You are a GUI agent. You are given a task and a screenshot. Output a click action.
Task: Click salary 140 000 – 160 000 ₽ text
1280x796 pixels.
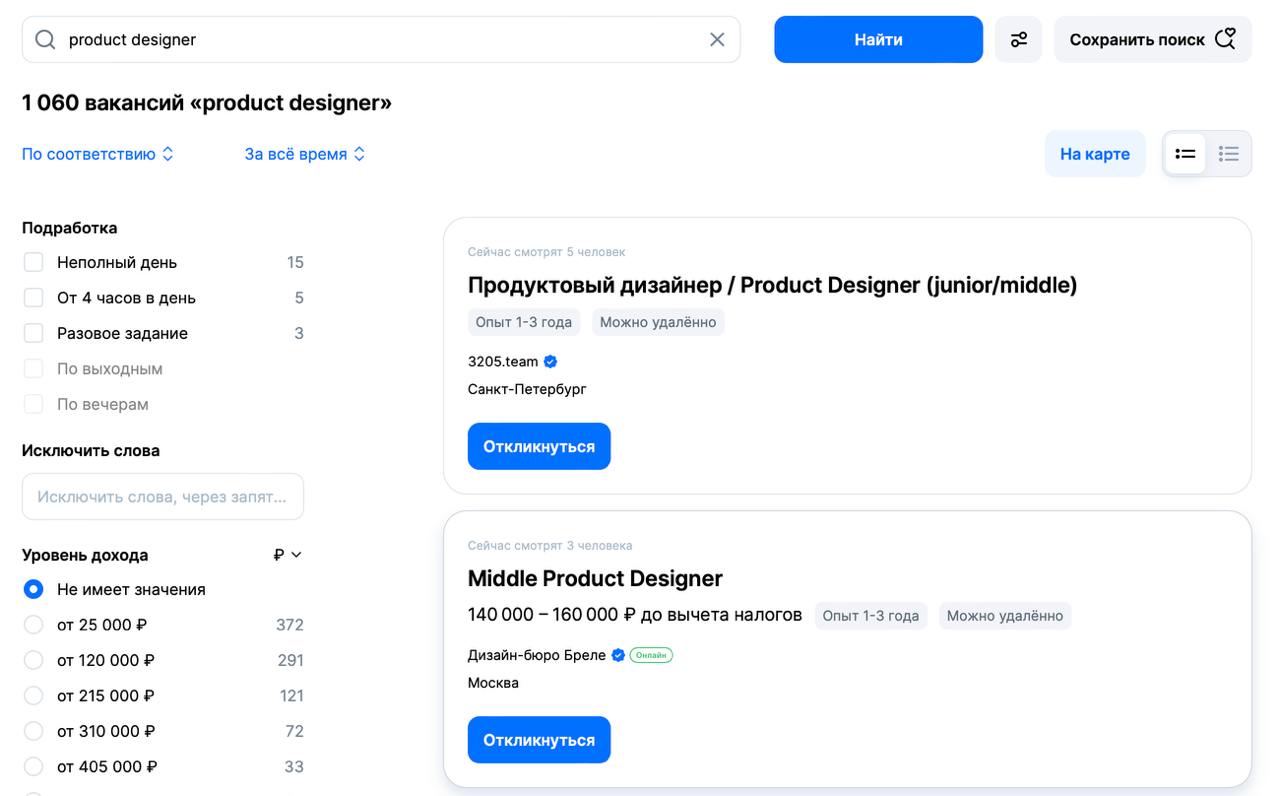click(x=635, y=615)
